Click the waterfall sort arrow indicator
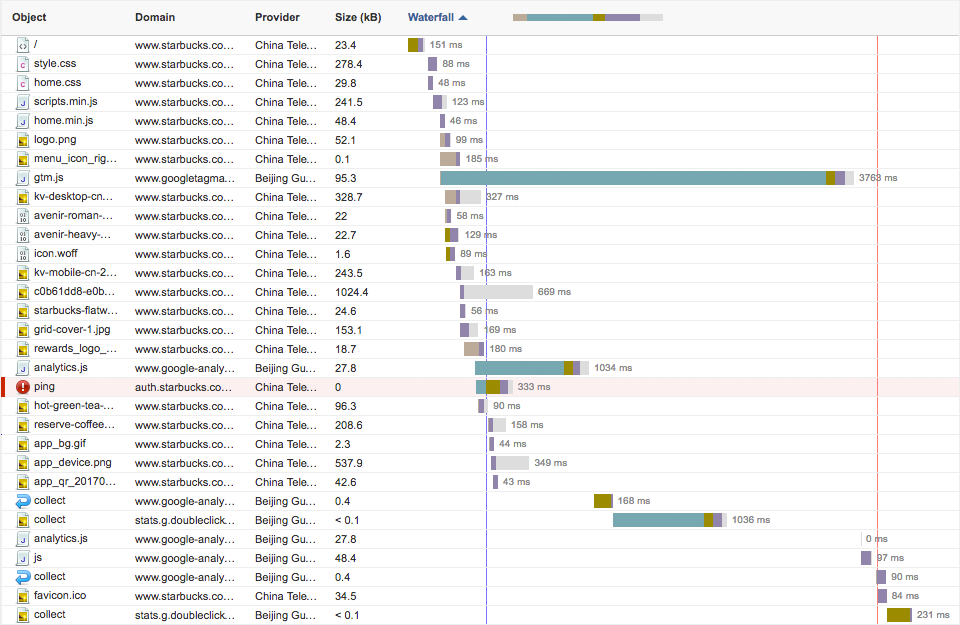The height and width of the screenshot is (625, 960). [x=463, y=17]
